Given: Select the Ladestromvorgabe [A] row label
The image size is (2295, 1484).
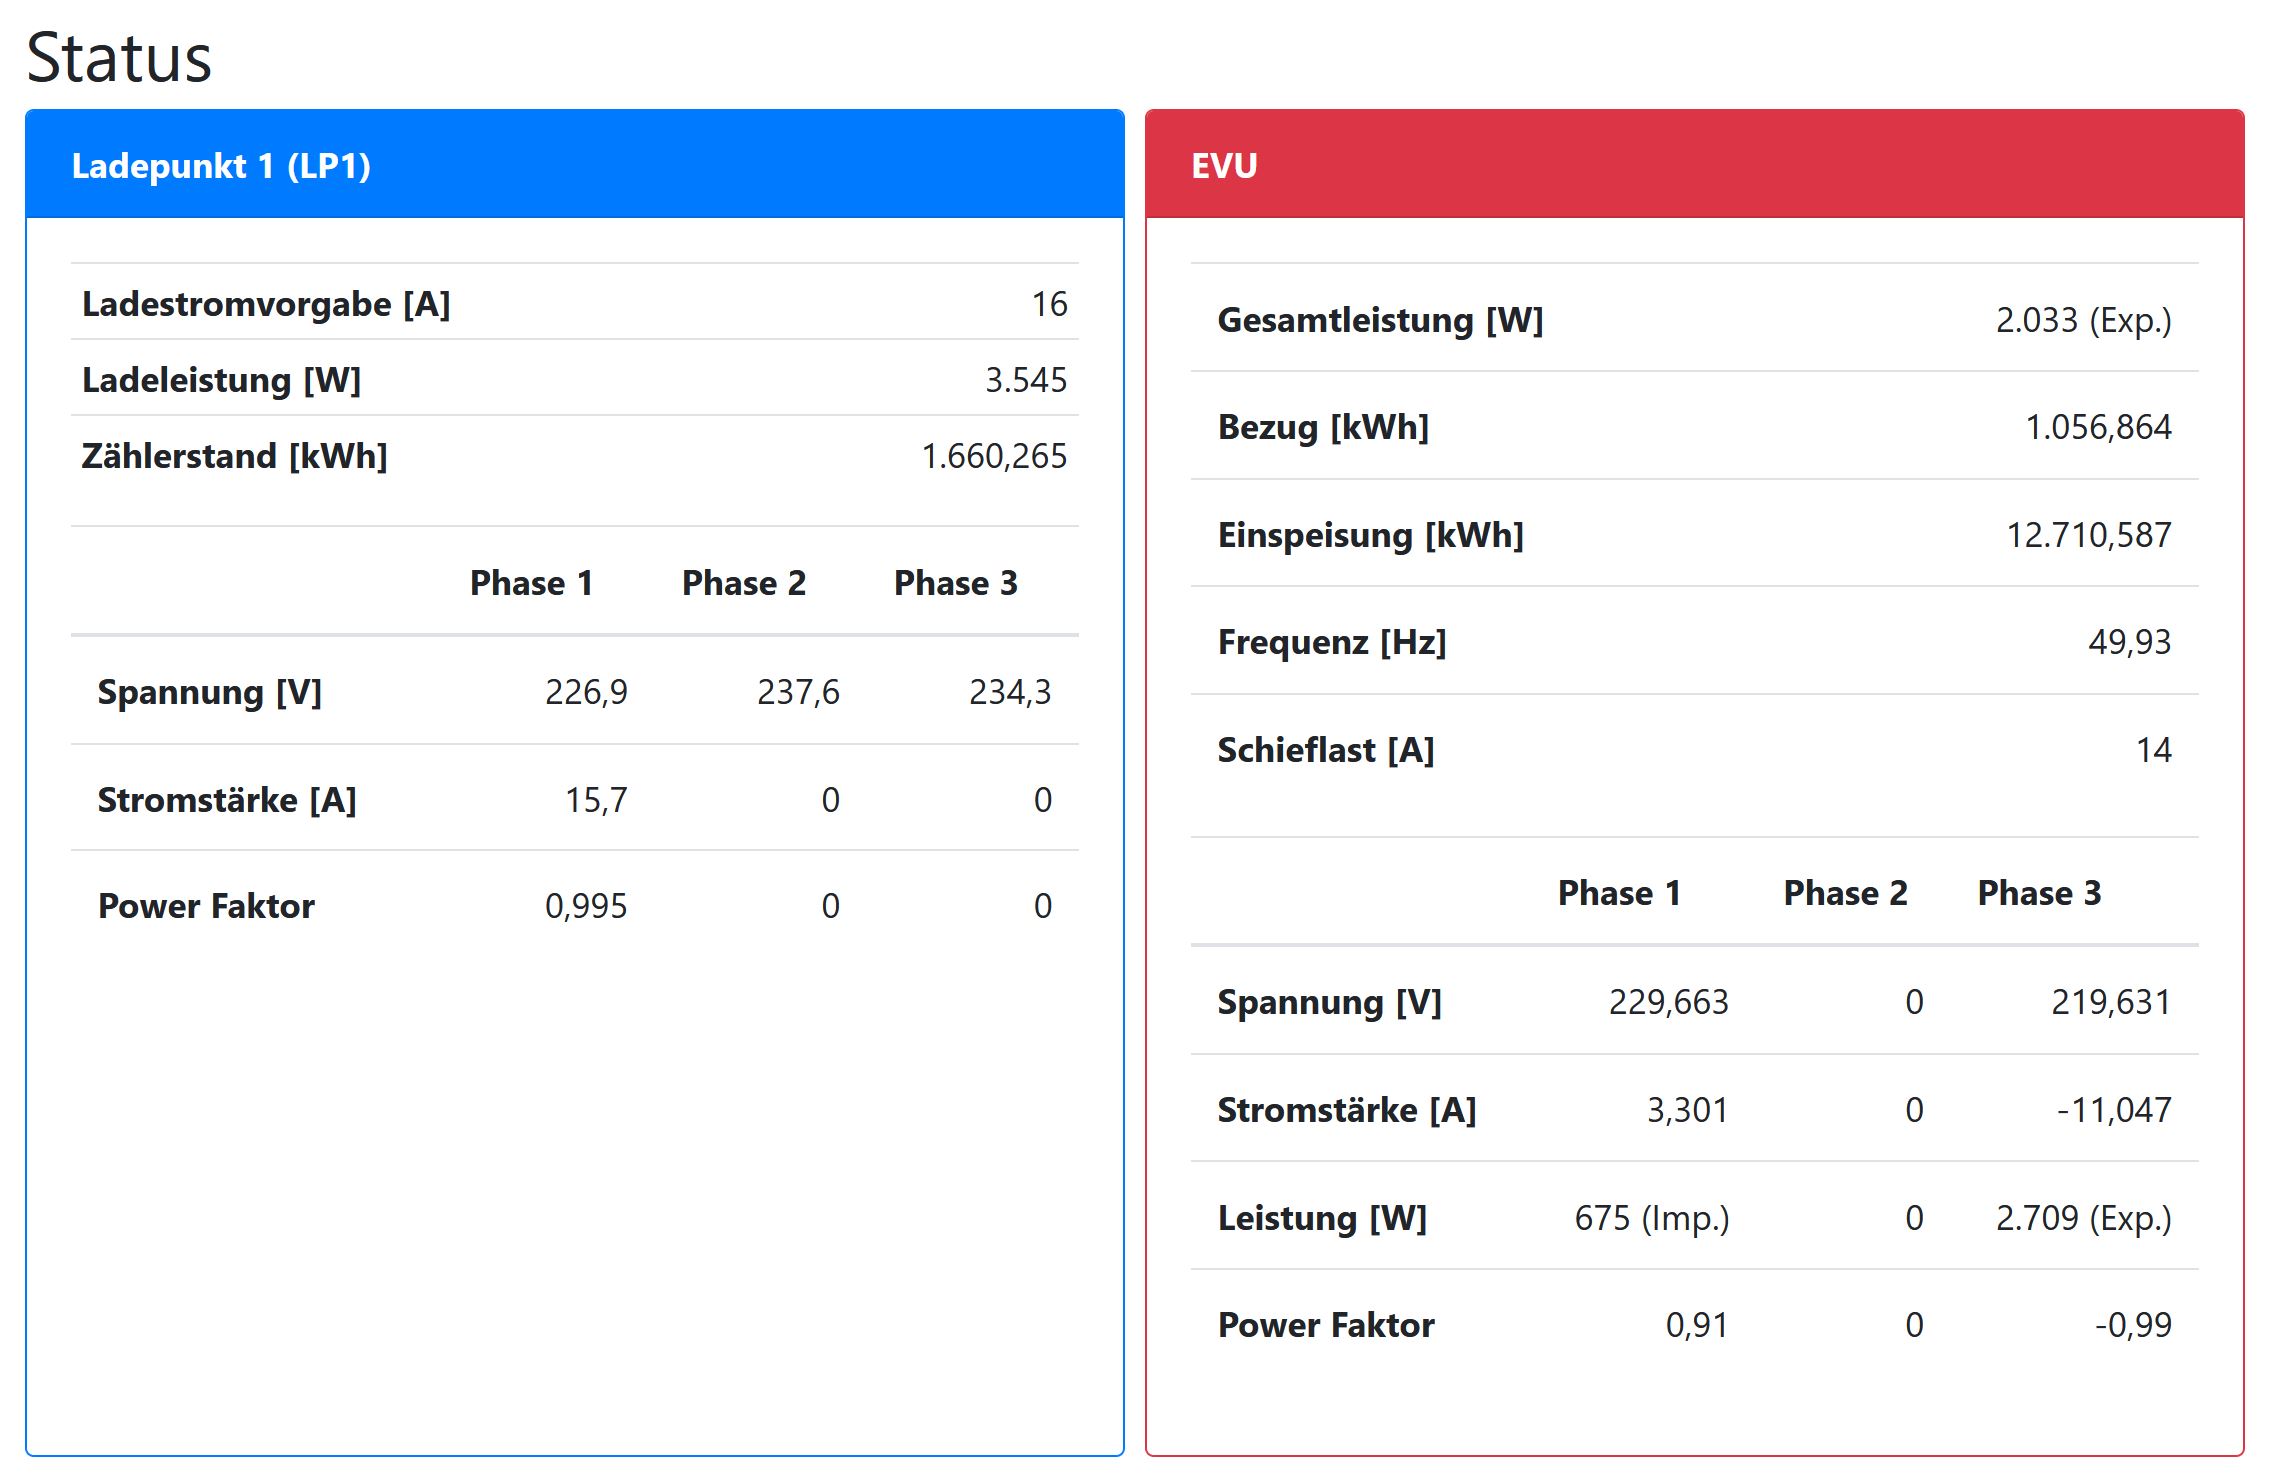Looking at the screenshot, I should pyautogui.click(x=266, y=304).
